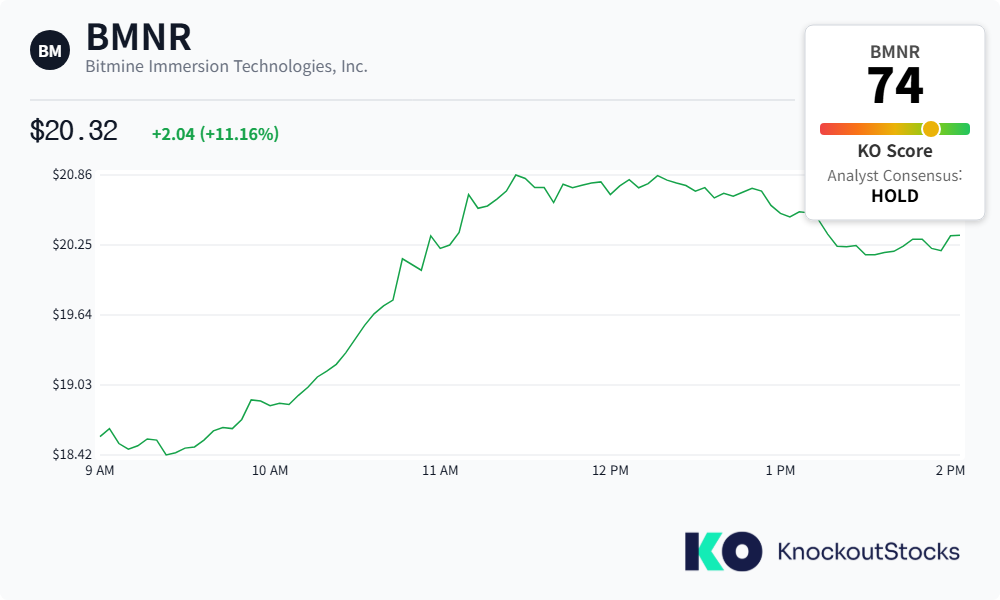
Task: Click the BMNR ticker heading
Action: pos(138,37)
